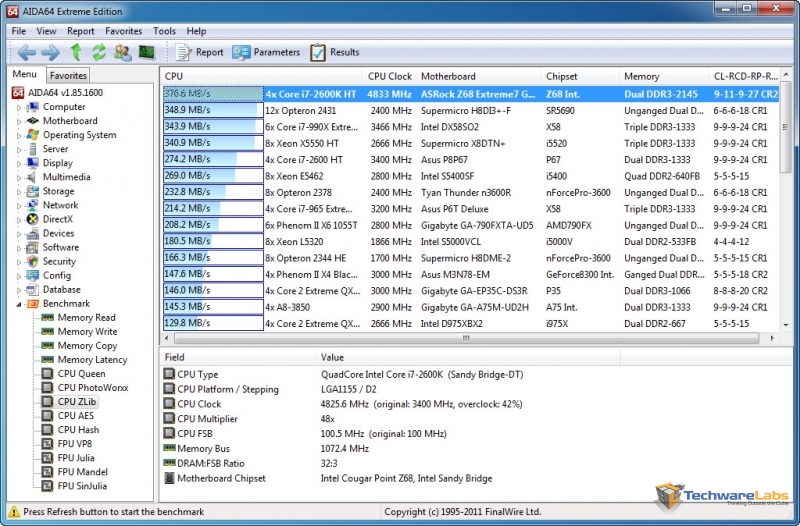Select the Memory Read benchmark icon

(x=47, y=317)
